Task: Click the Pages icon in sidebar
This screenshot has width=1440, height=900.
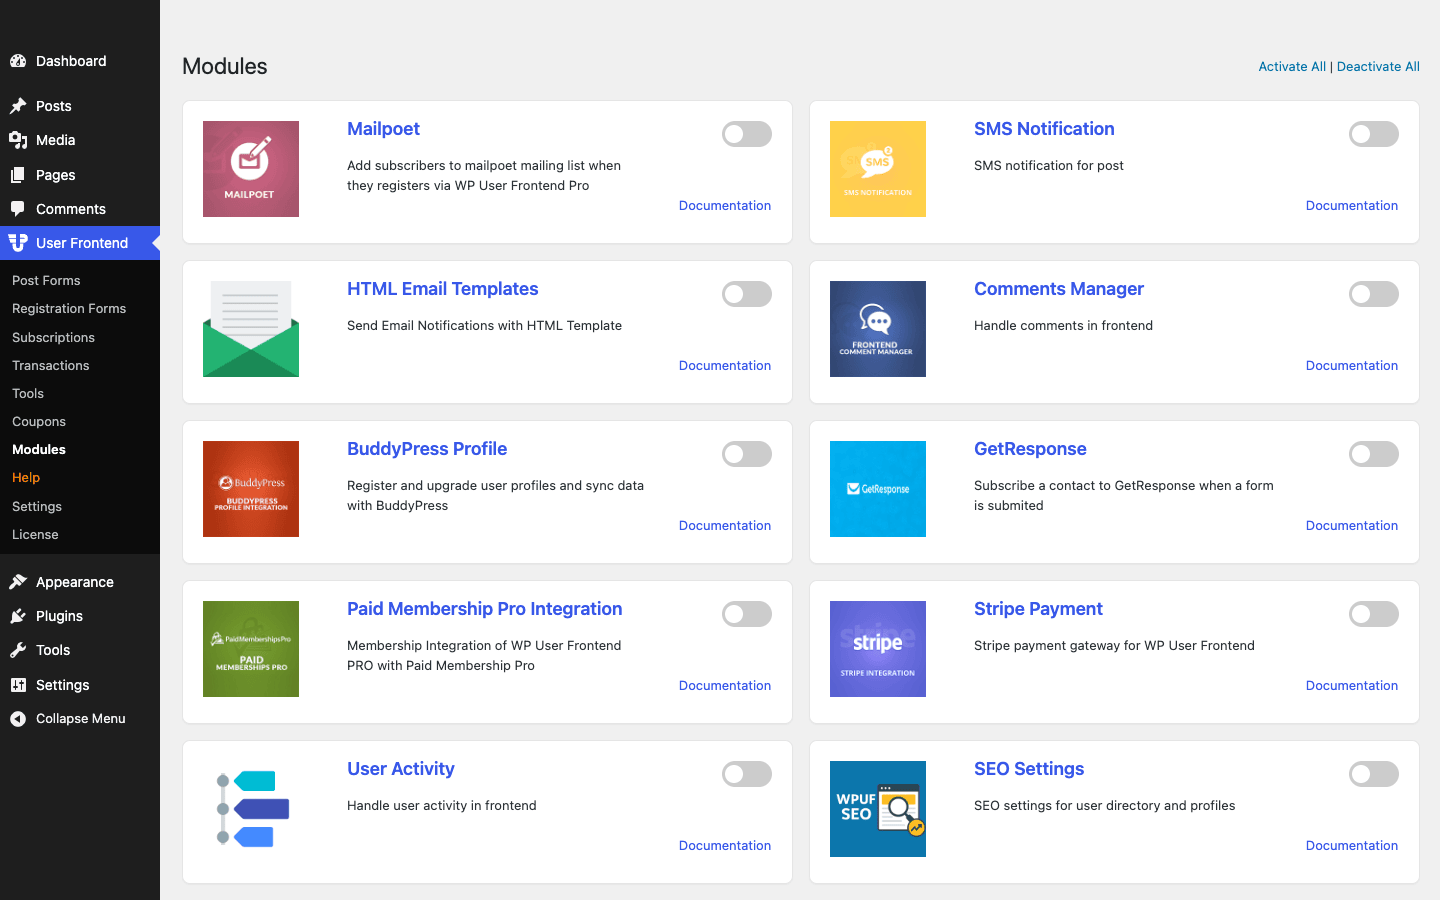Action: 18,175
